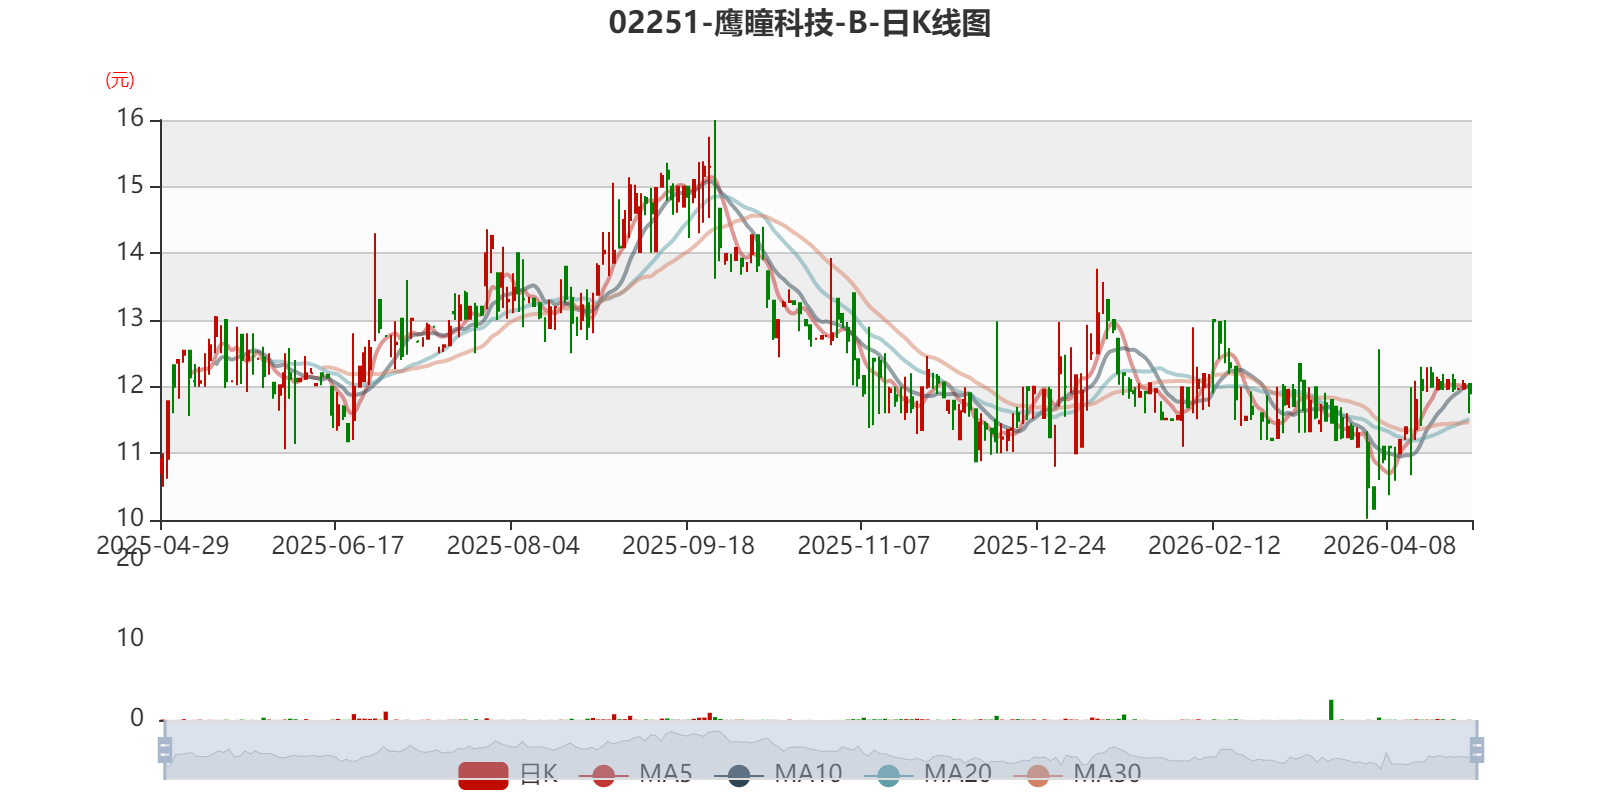Click the 2025-09-18 x-axis label
This screenshot has height=800, width=1600.
(688, 545)
